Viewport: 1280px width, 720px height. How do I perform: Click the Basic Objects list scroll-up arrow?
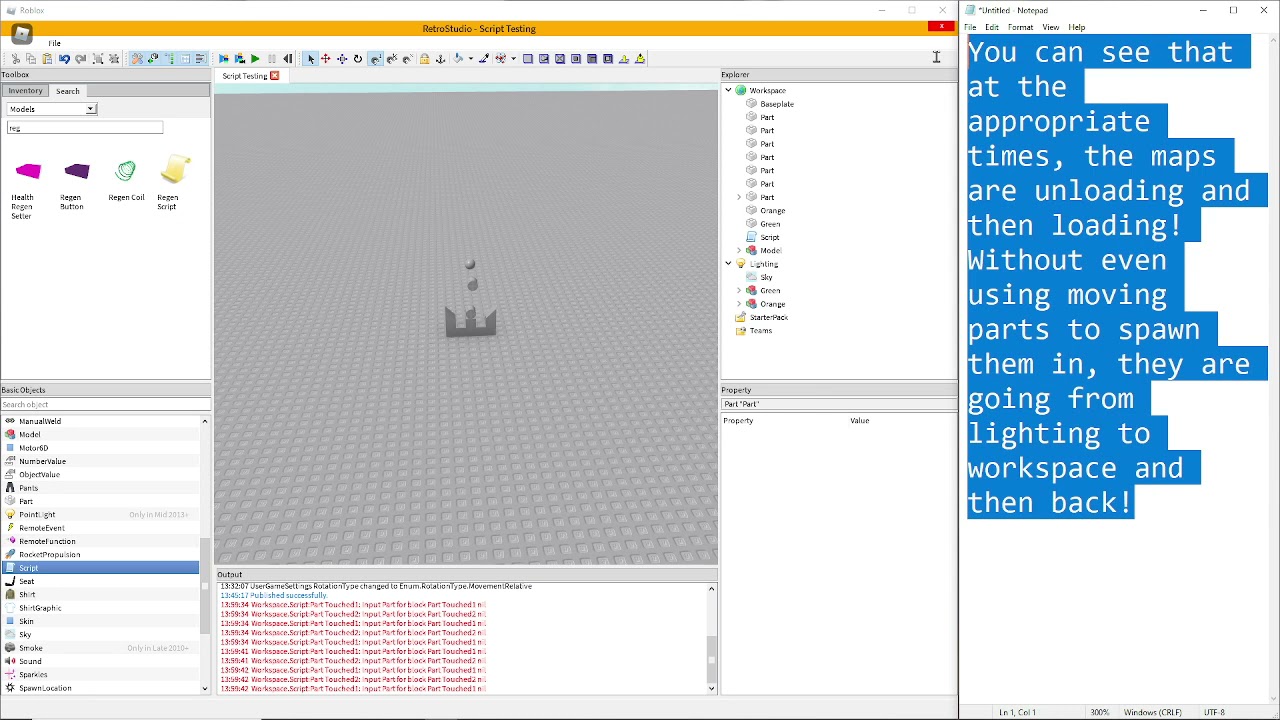(x=205, y=421)
